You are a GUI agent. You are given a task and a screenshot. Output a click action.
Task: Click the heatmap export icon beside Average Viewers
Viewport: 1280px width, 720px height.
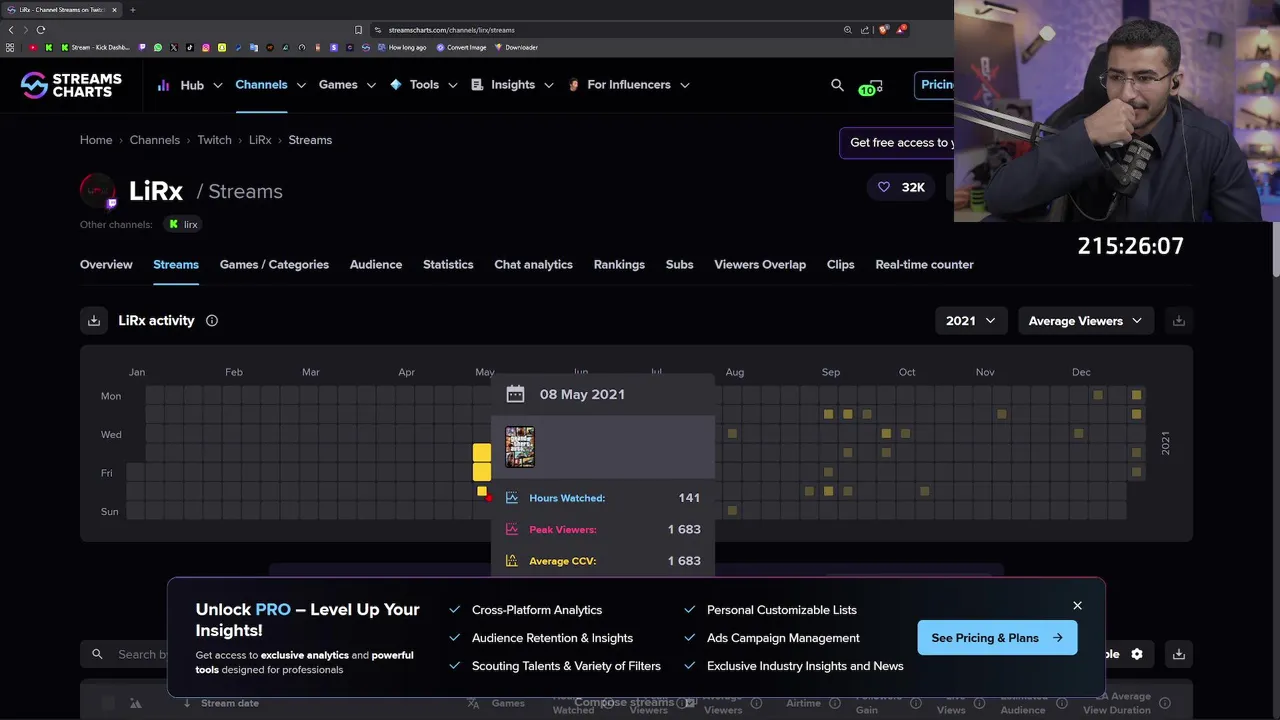pyautogui.click(x=1178, y=321)
